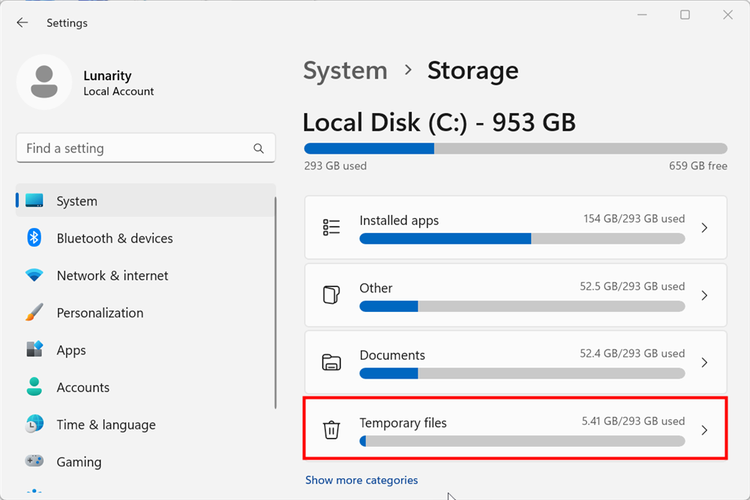Click the Bluetooth & devices icon
The width and height of the screenshot is (750, 500).
[x=34, y=238]
